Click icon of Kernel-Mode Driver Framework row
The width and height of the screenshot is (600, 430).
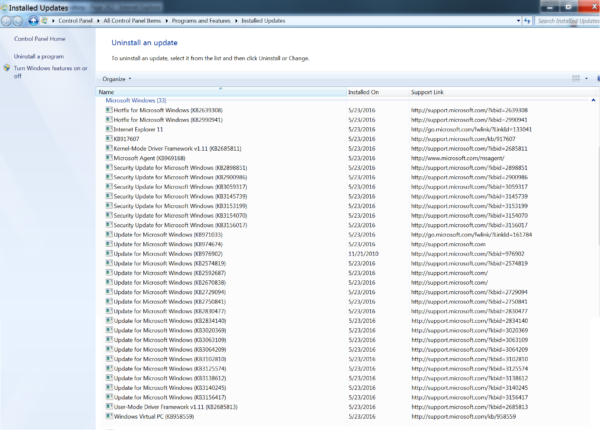click(x=109, y=148)
